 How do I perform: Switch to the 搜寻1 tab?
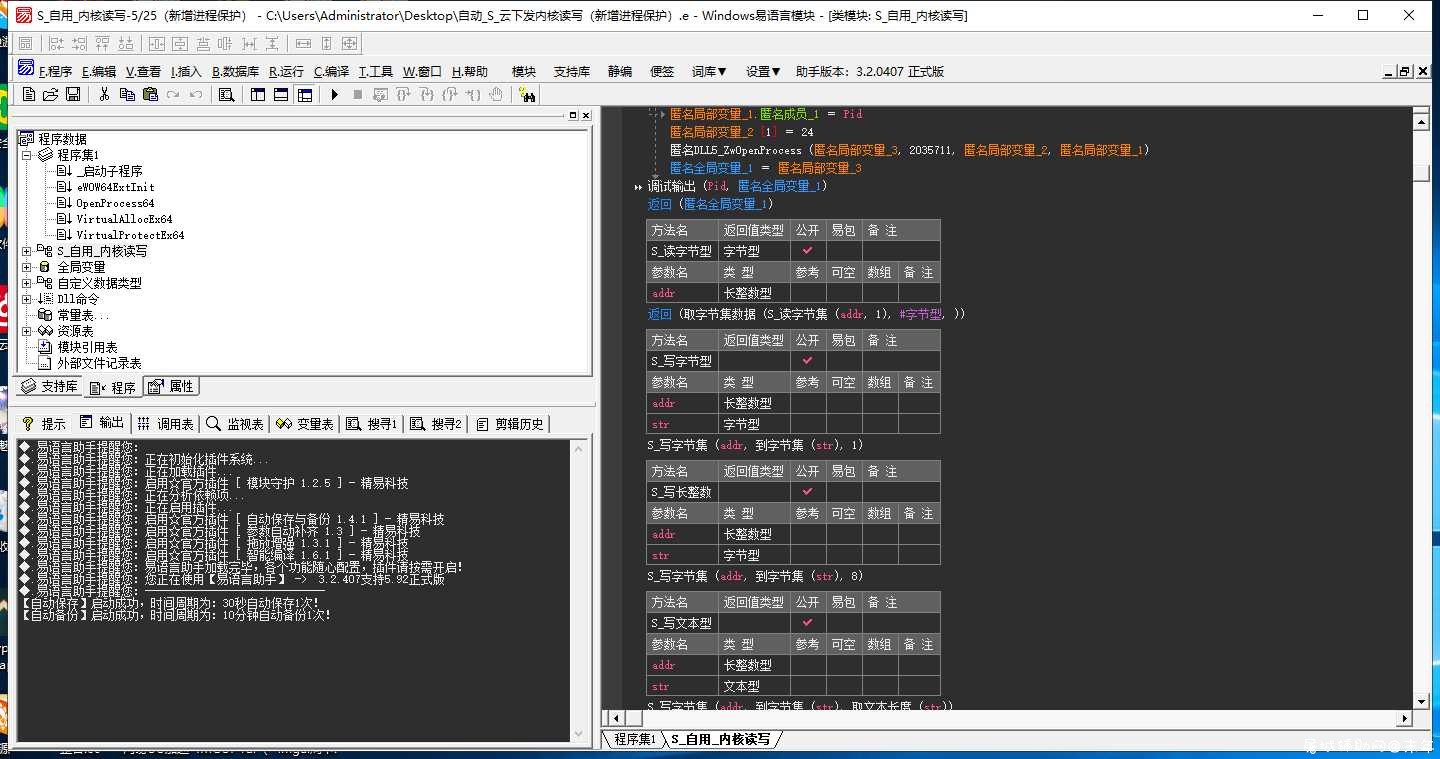(x=372, y=424)
